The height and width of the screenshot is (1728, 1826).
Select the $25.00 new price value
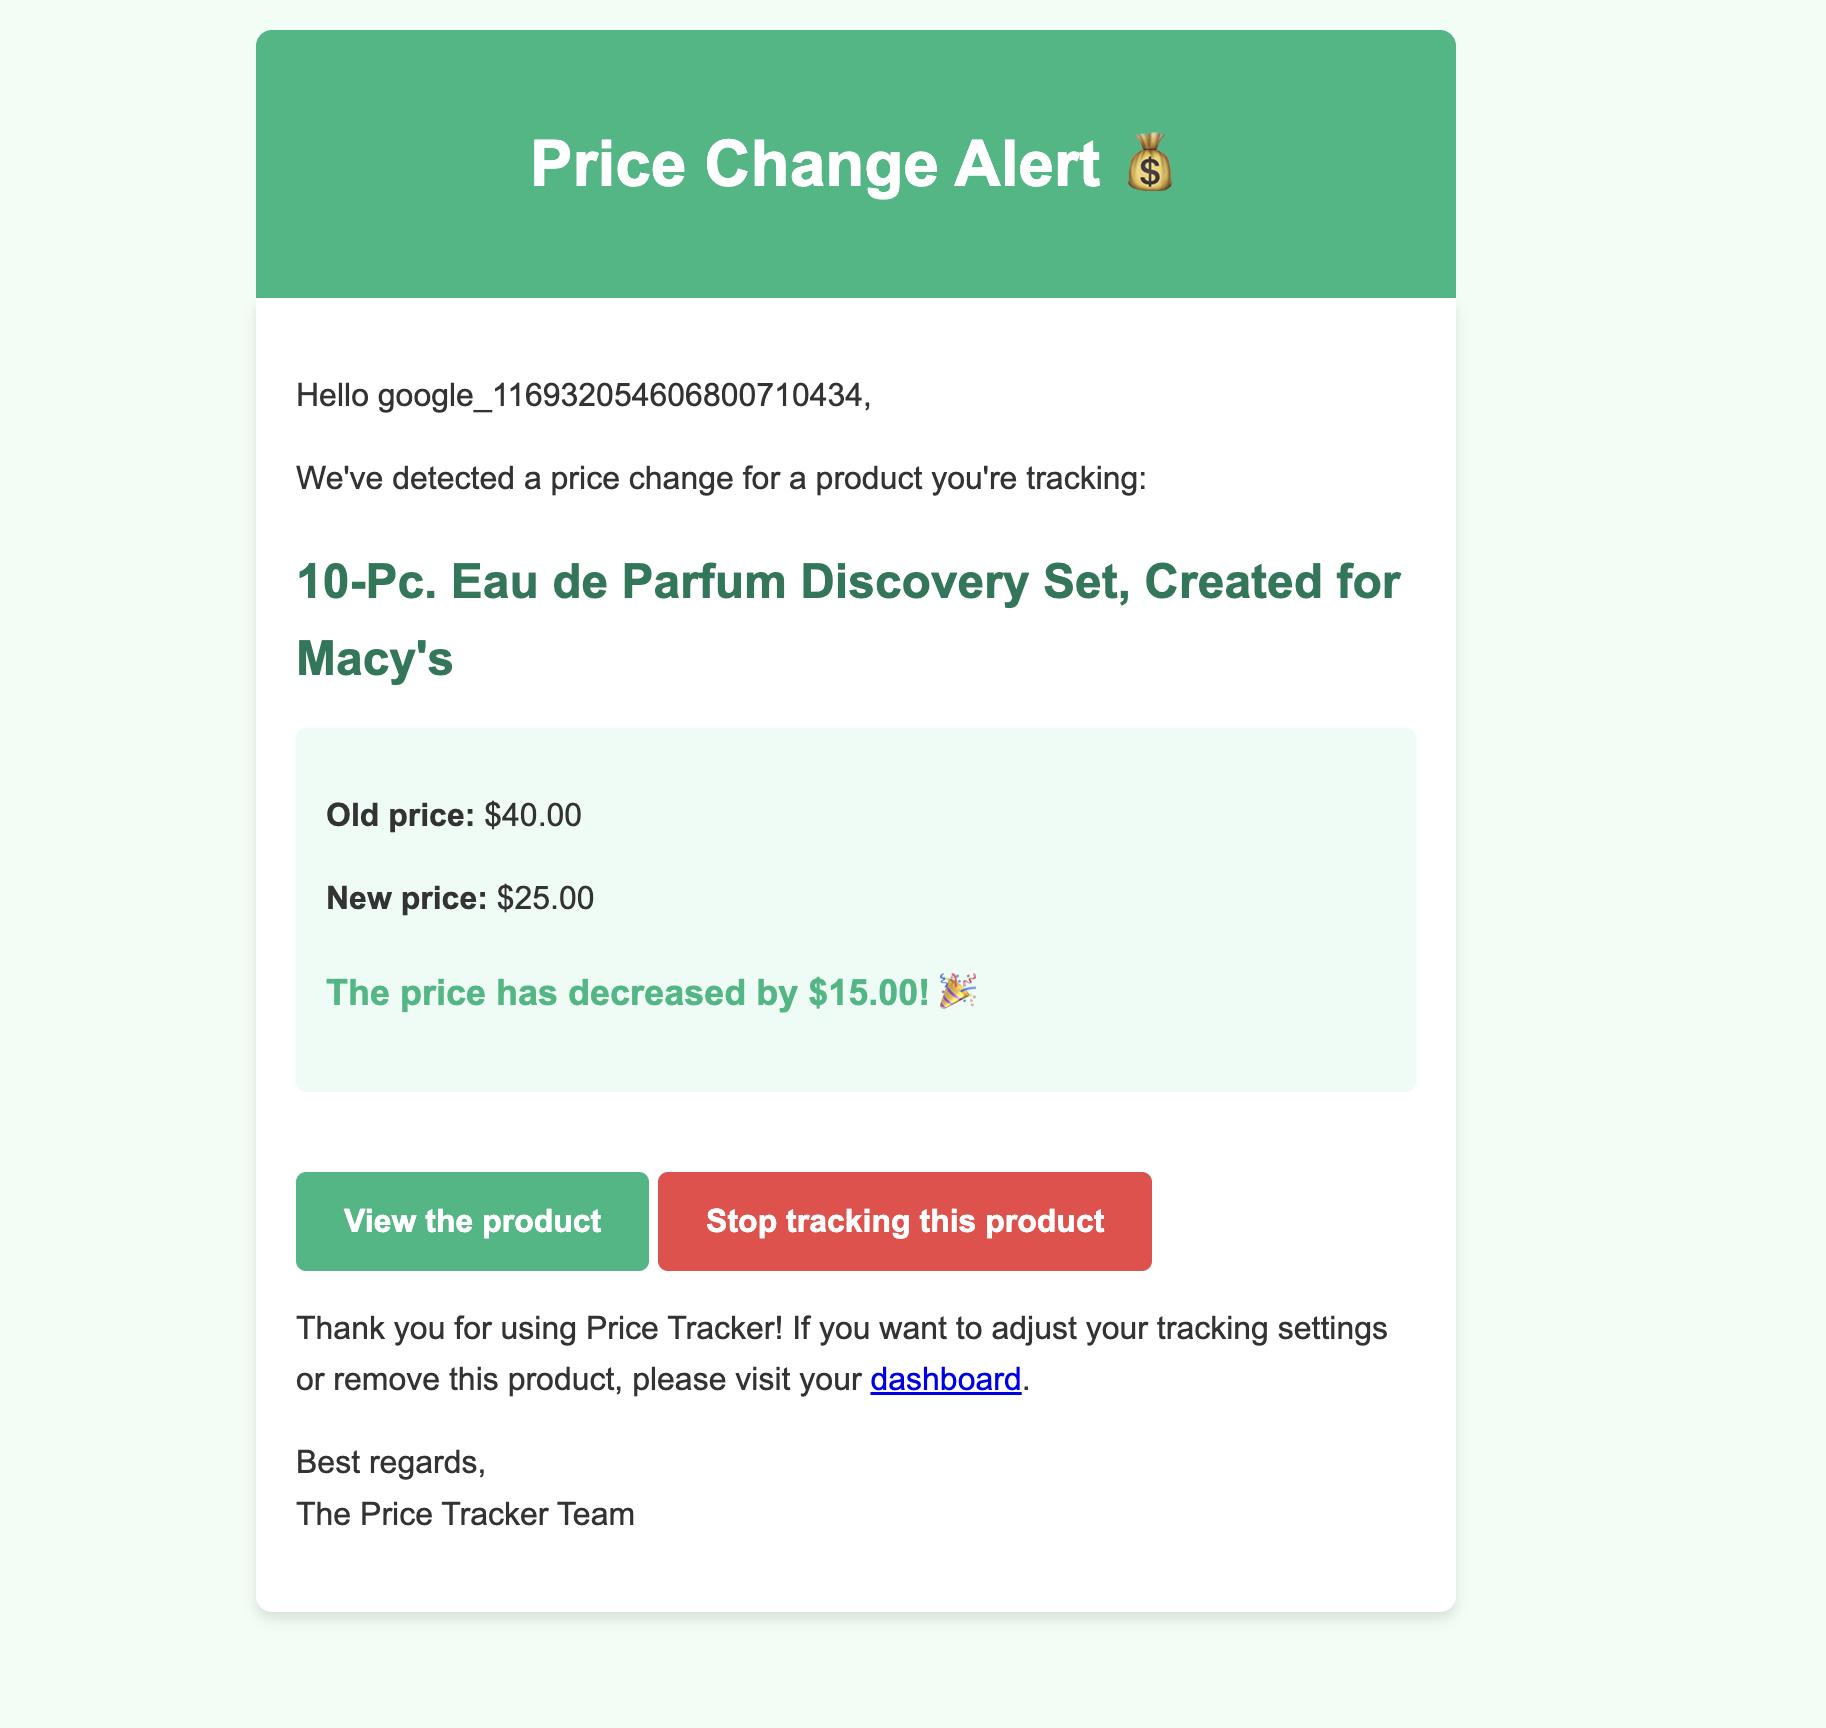[545, 898]
